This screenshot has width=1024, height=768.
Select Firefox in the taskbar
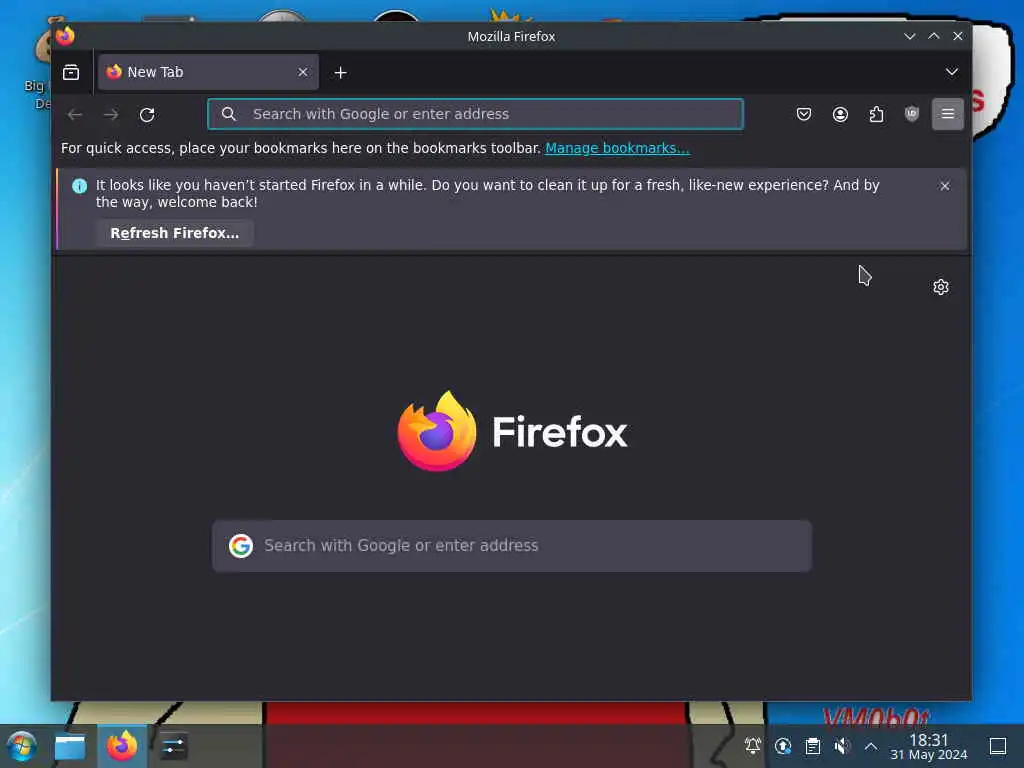(122, 746)
